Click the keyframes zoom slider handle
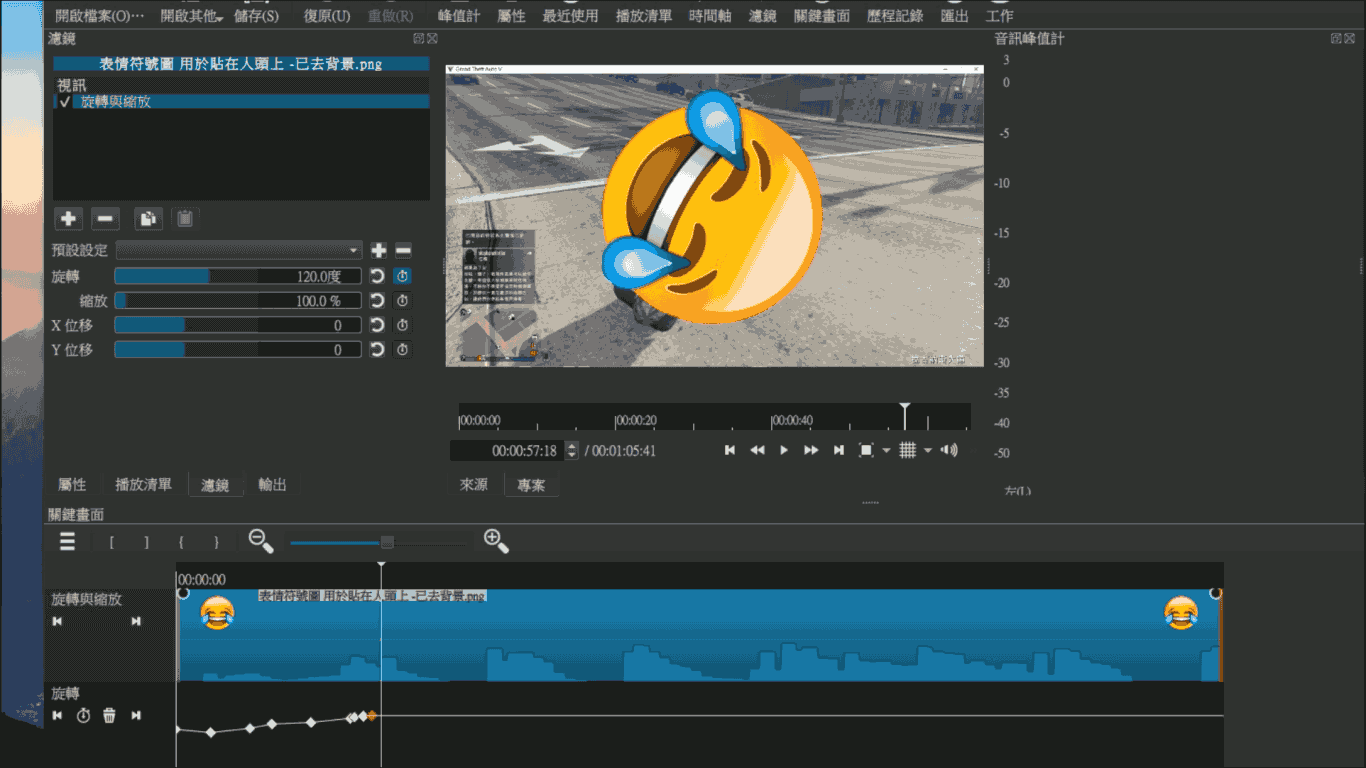Viewport: 1366px width, 768px height. click(387, 542)
